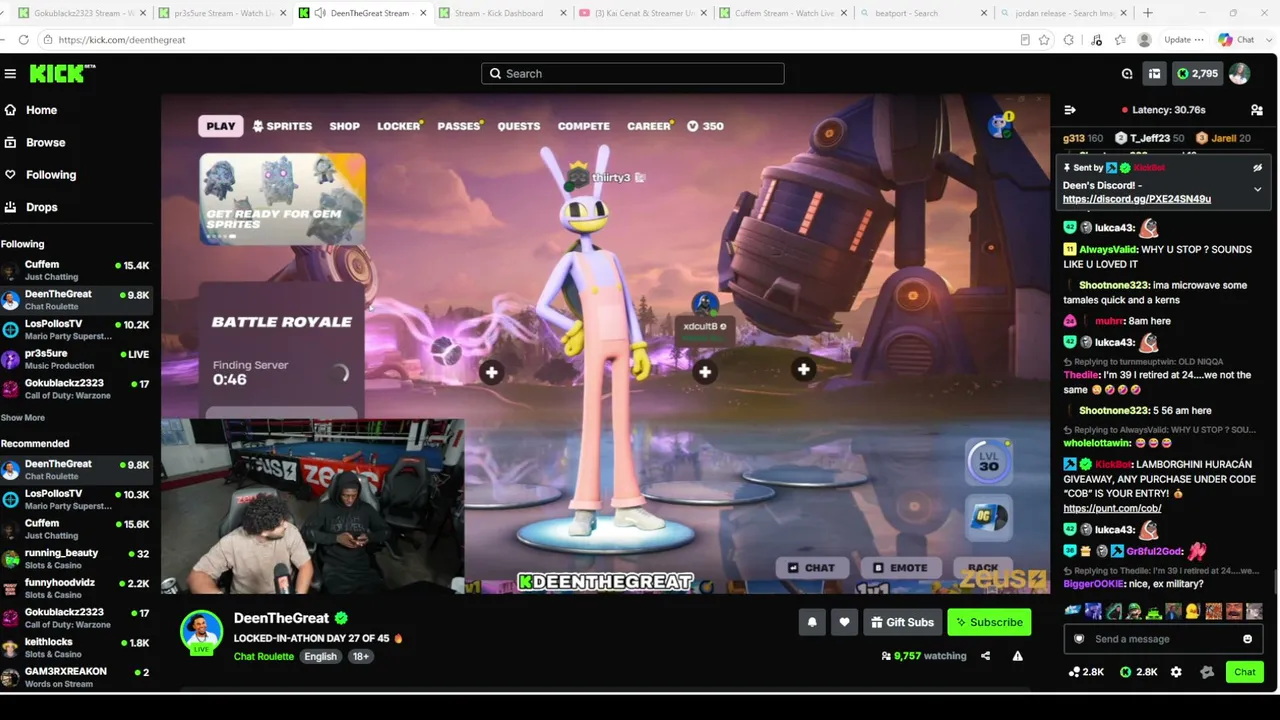The height and width of the screenshot is (720, 1280).
Task: Open running_beauty recommended channel
Action: click(75, 558)
